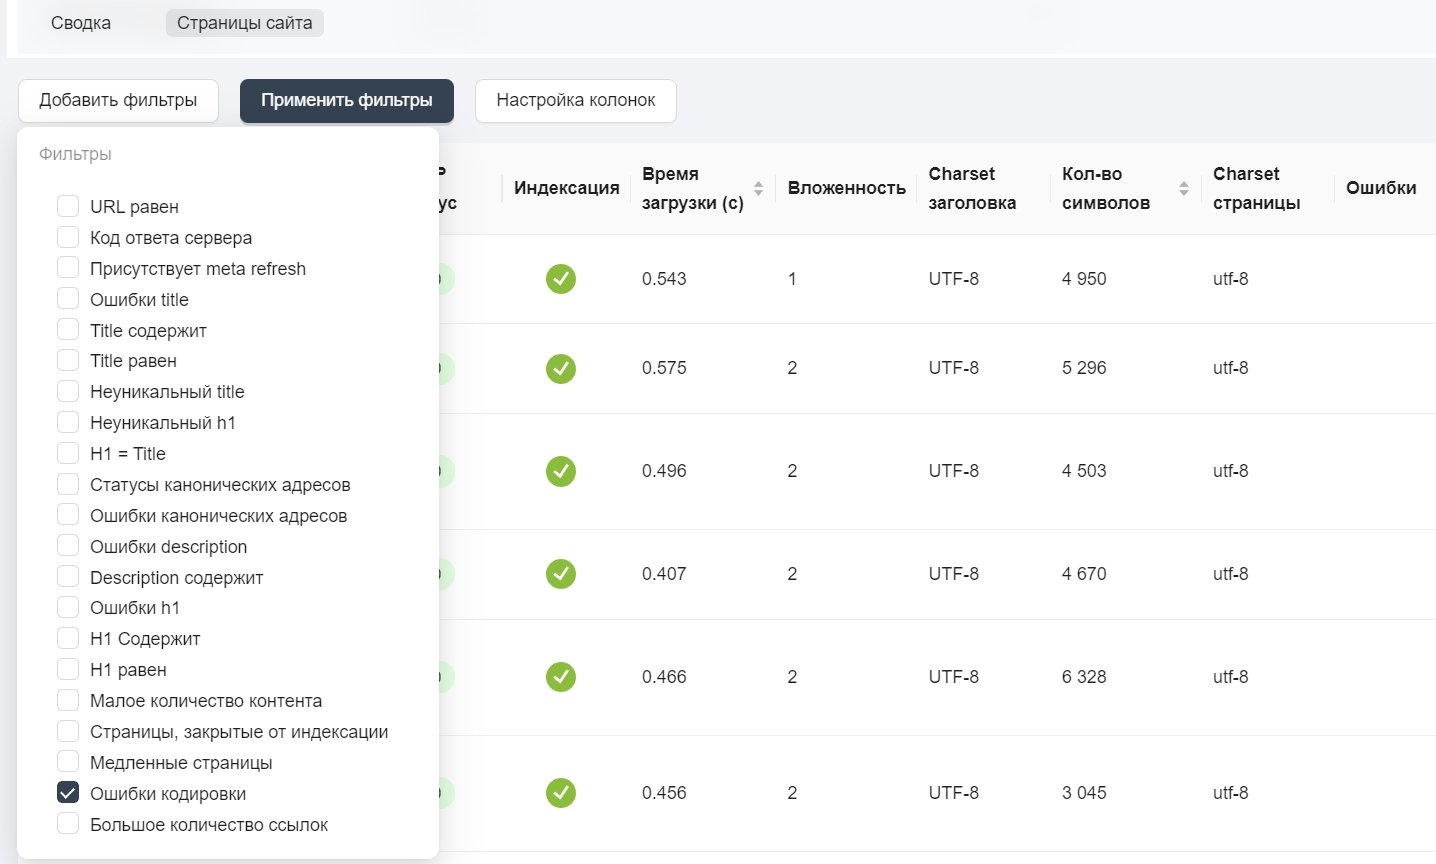
Task: Enable the Ошибки h1 checkbox
Action: pyautogui.click(x=68, y=607)
